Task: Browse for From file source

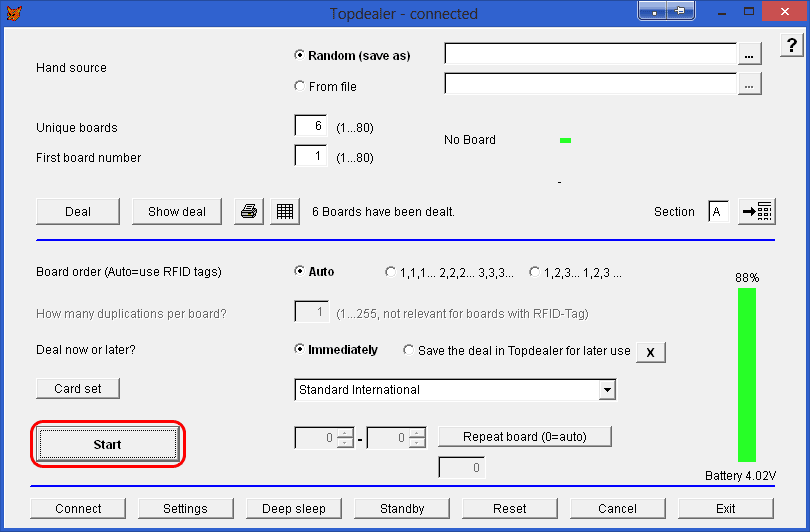Action: coord(749,84)
